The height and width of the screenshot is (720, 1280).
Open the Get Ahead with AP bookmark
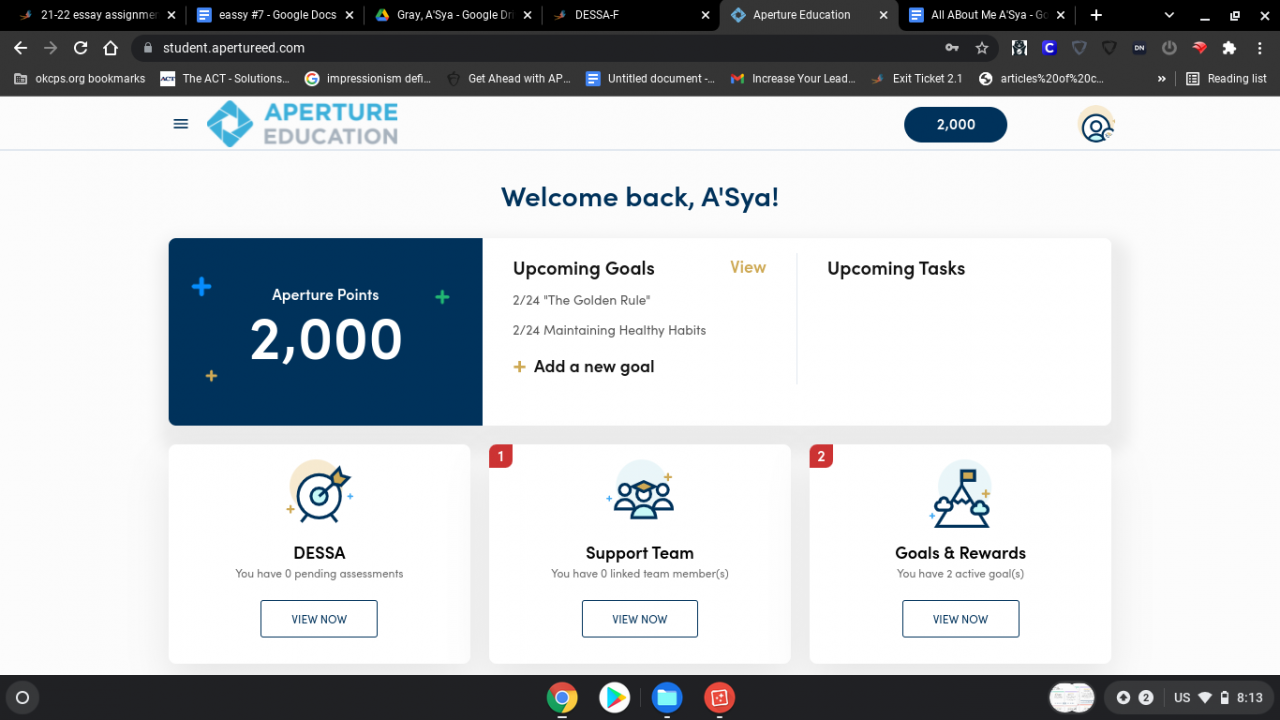(509, 78)
